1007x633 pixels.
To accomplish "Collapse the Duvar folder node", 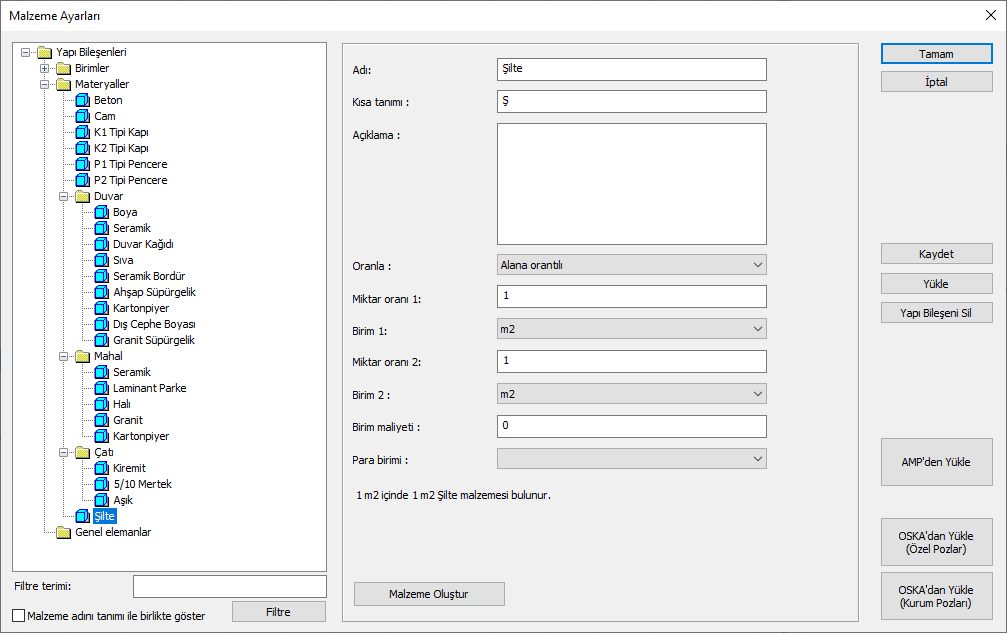I will coord(64,197).
